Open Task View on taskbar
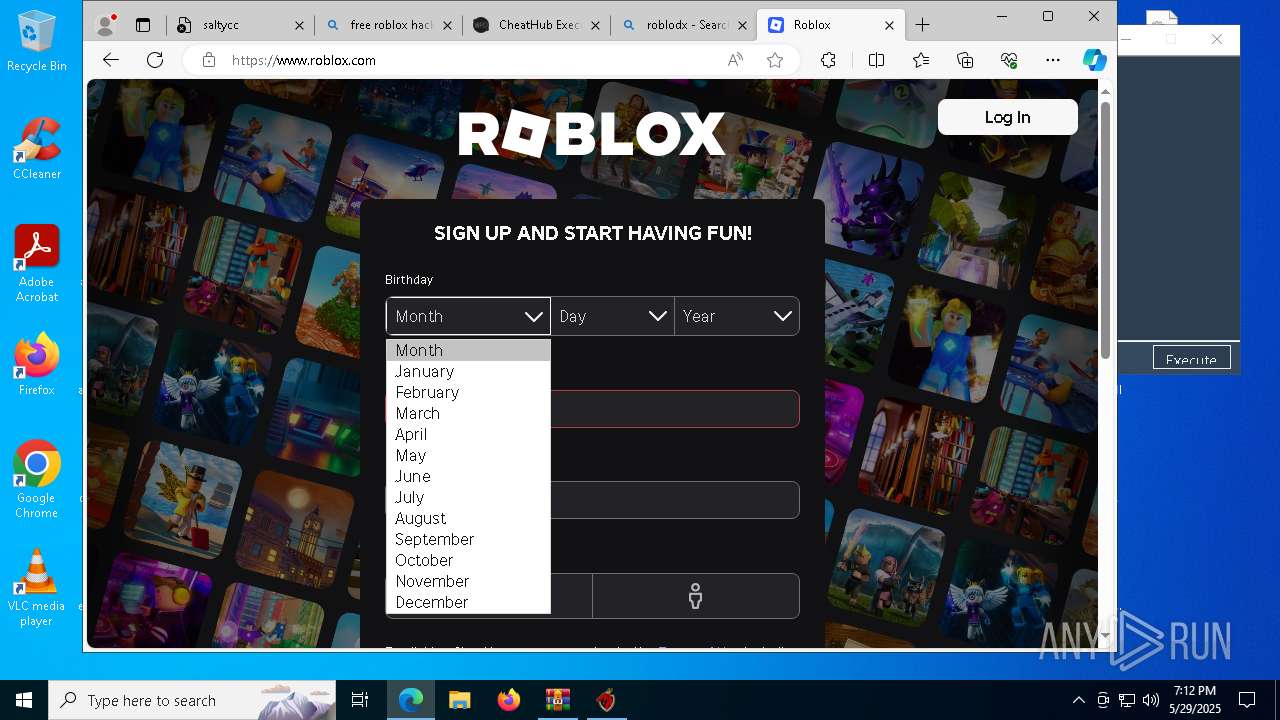The image size is (1280, 720). [x=360, y=700]
